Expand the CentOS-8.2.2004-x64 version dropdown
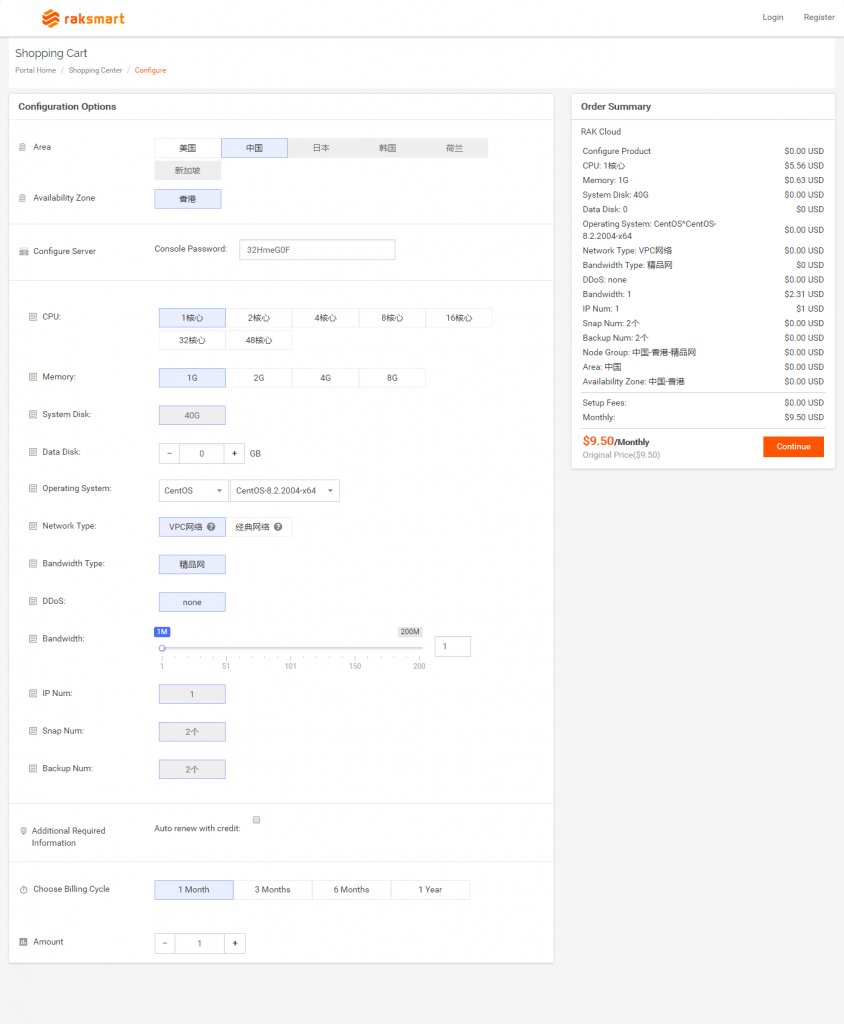 285,490
